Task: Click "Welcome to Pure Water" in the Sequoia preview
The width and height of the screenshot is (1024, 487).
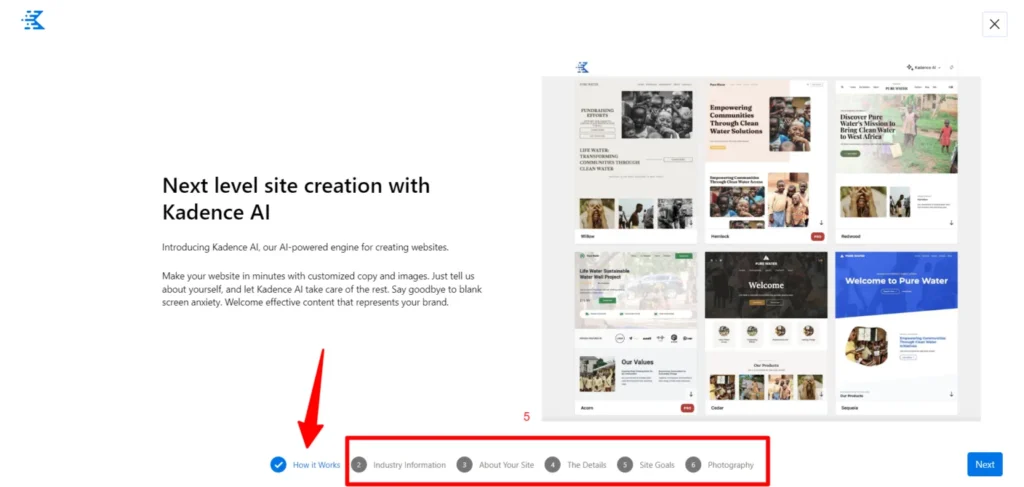Action: (x=896, y=281)
